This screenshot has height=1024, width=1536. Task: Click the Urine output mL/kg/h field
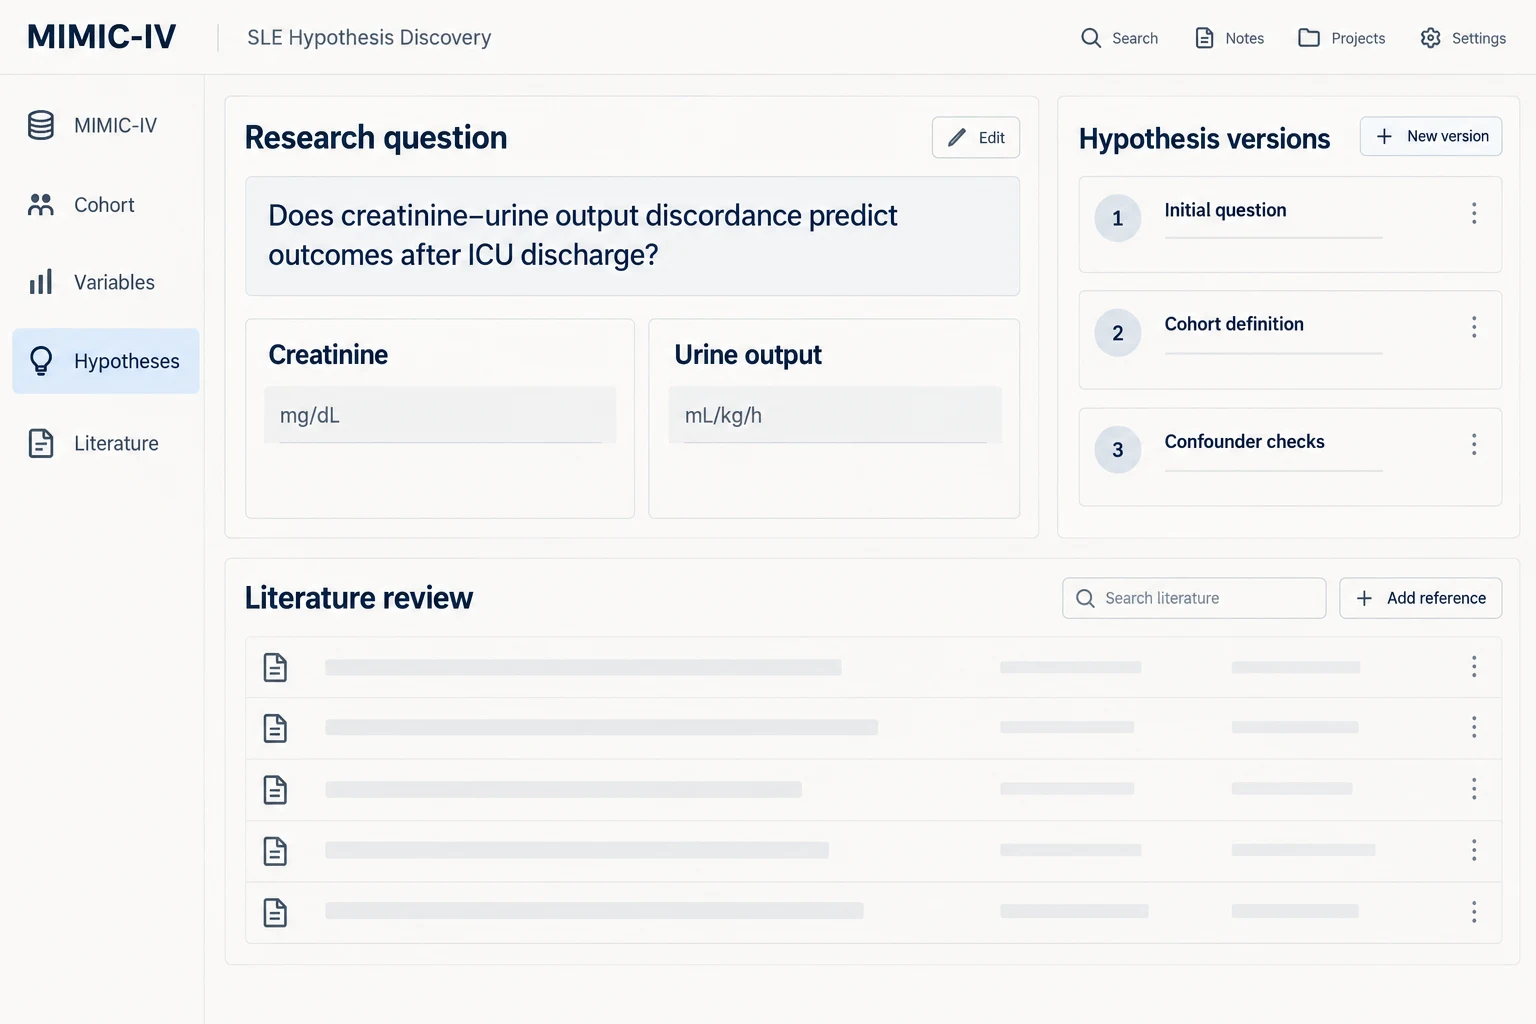click(835, 415)
